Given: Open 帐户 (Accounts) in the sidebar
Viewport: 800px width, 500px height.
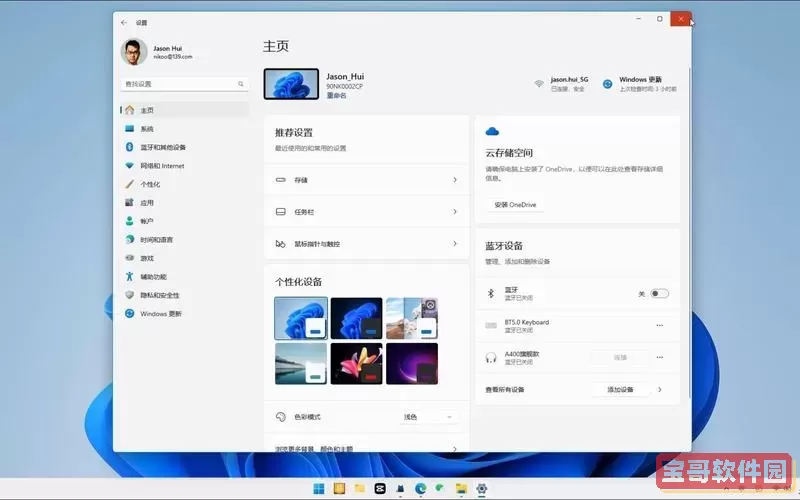Looking at the screenshot, I should pyautogui.click(x=185, y=221).
